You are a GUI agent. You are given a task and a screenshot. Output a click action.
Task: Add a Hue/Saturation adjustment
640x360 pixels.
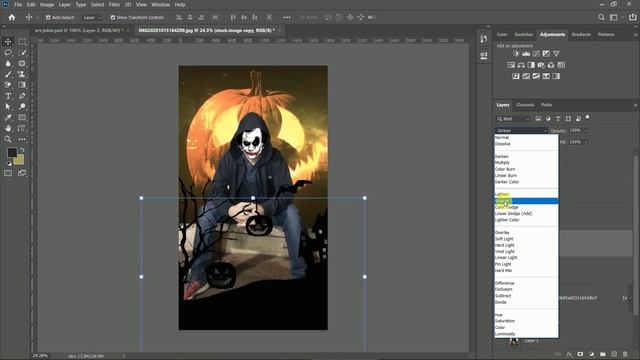pyautogui.click(x=511, y=65)
